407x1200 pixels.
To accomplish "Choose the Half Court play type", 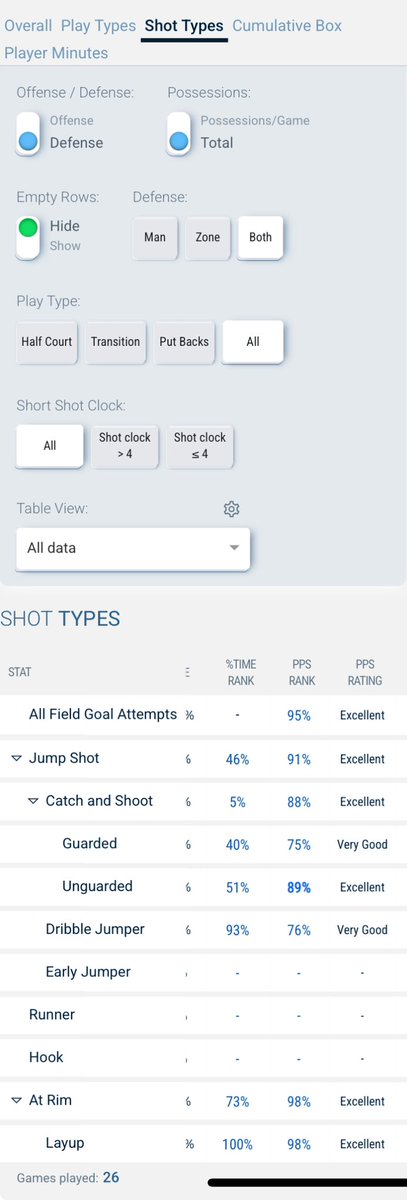I will (47, 342).
